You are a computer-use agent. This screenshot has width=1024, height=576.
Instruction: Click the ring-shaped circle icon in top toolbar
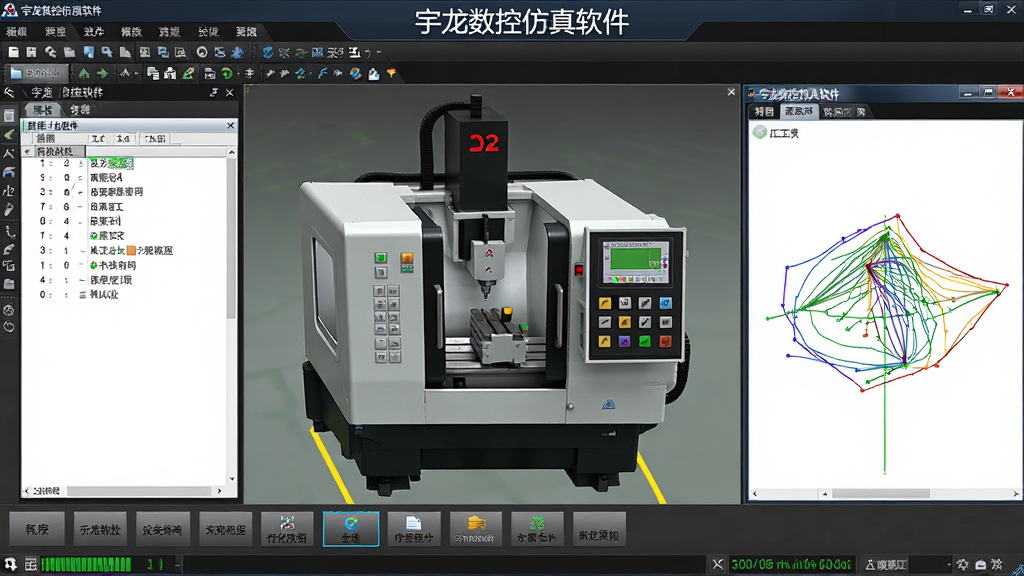202,52
